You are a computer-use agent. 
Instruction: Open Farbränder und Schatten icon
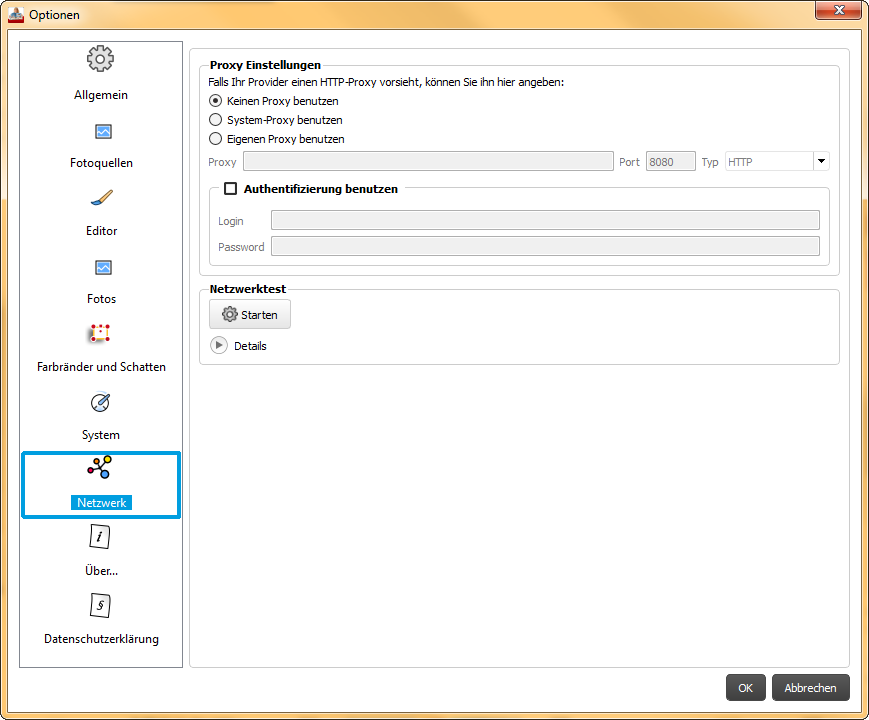(99, 334)
